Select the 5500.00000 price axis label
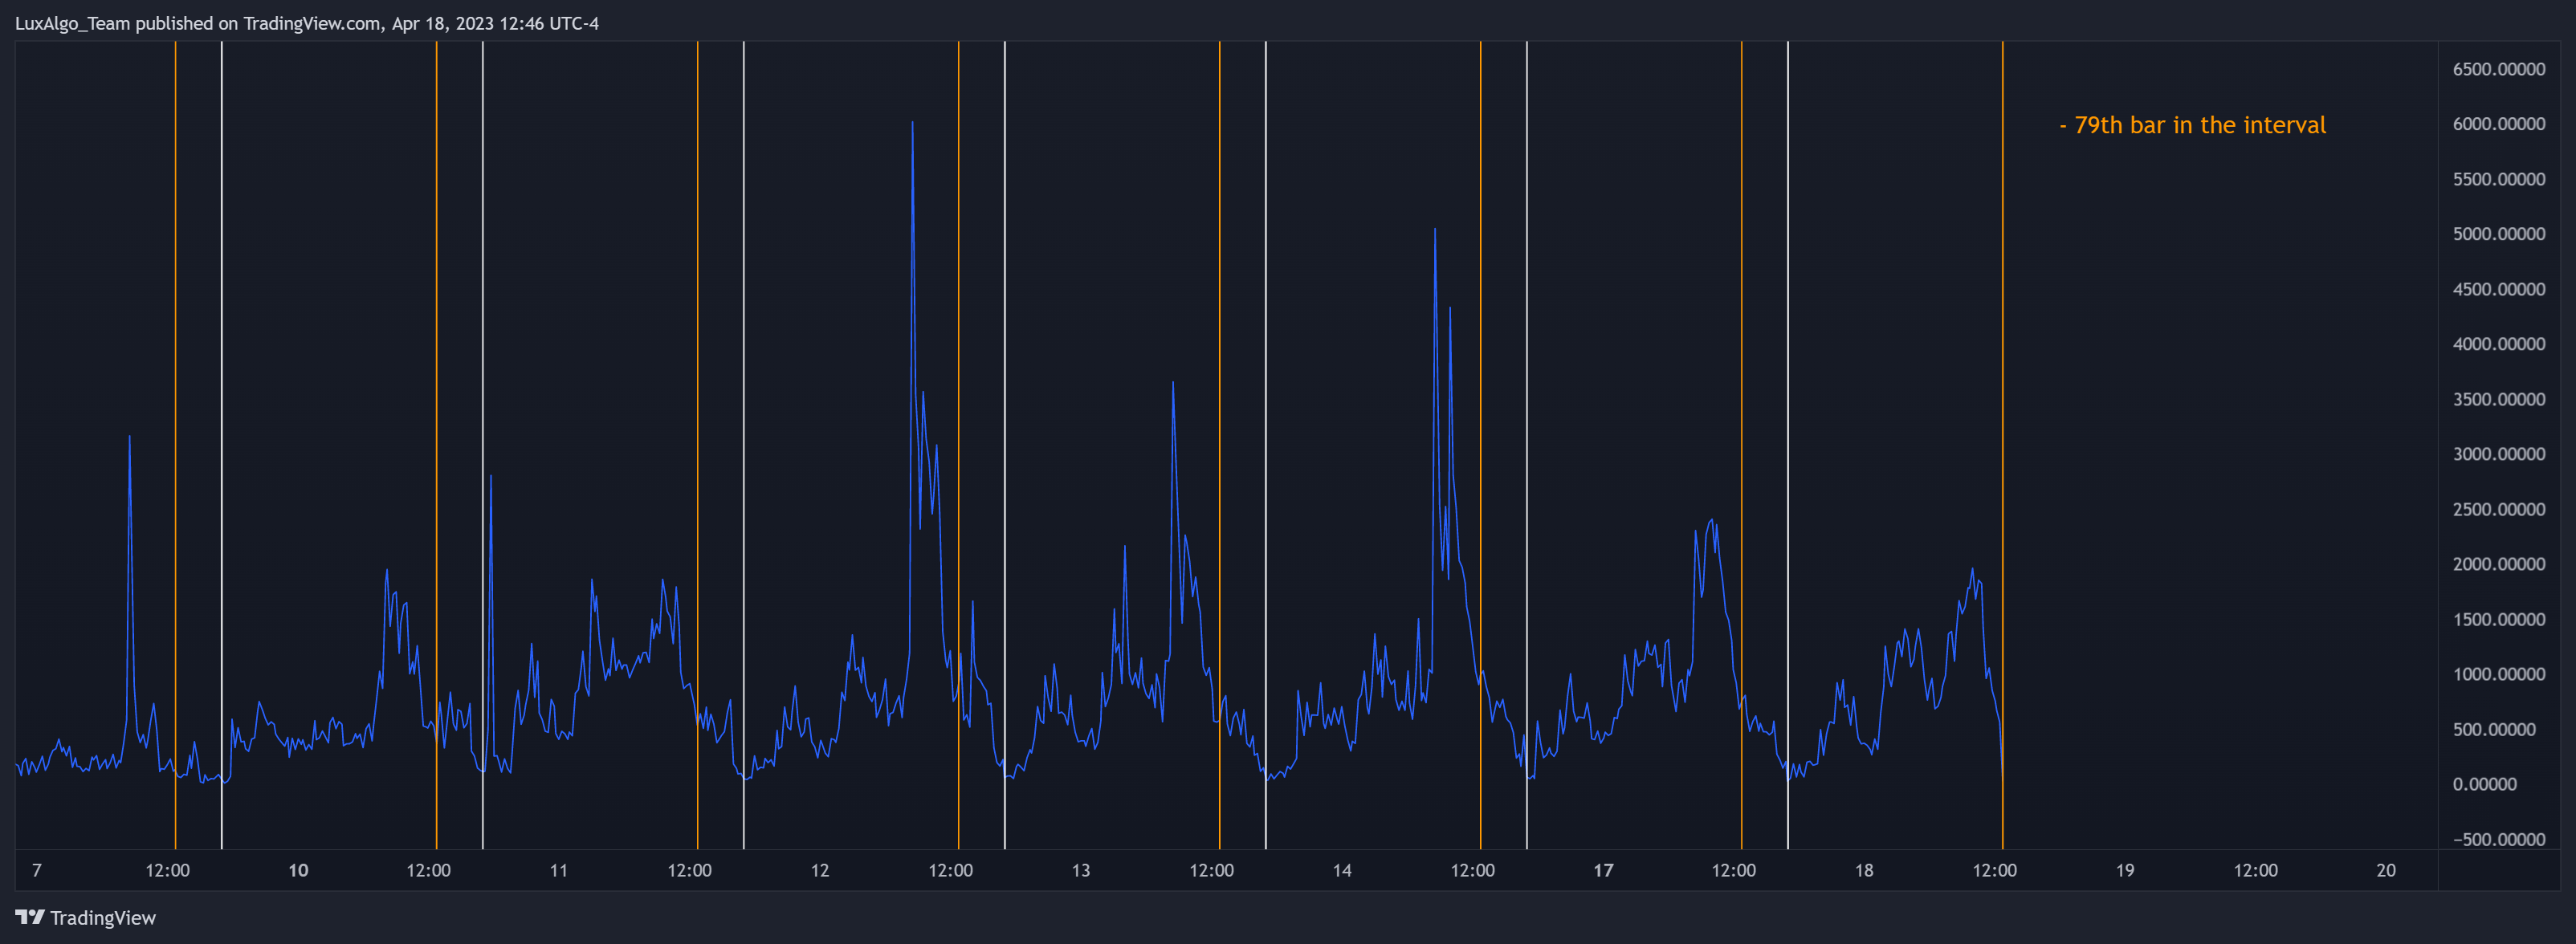 2498,179
